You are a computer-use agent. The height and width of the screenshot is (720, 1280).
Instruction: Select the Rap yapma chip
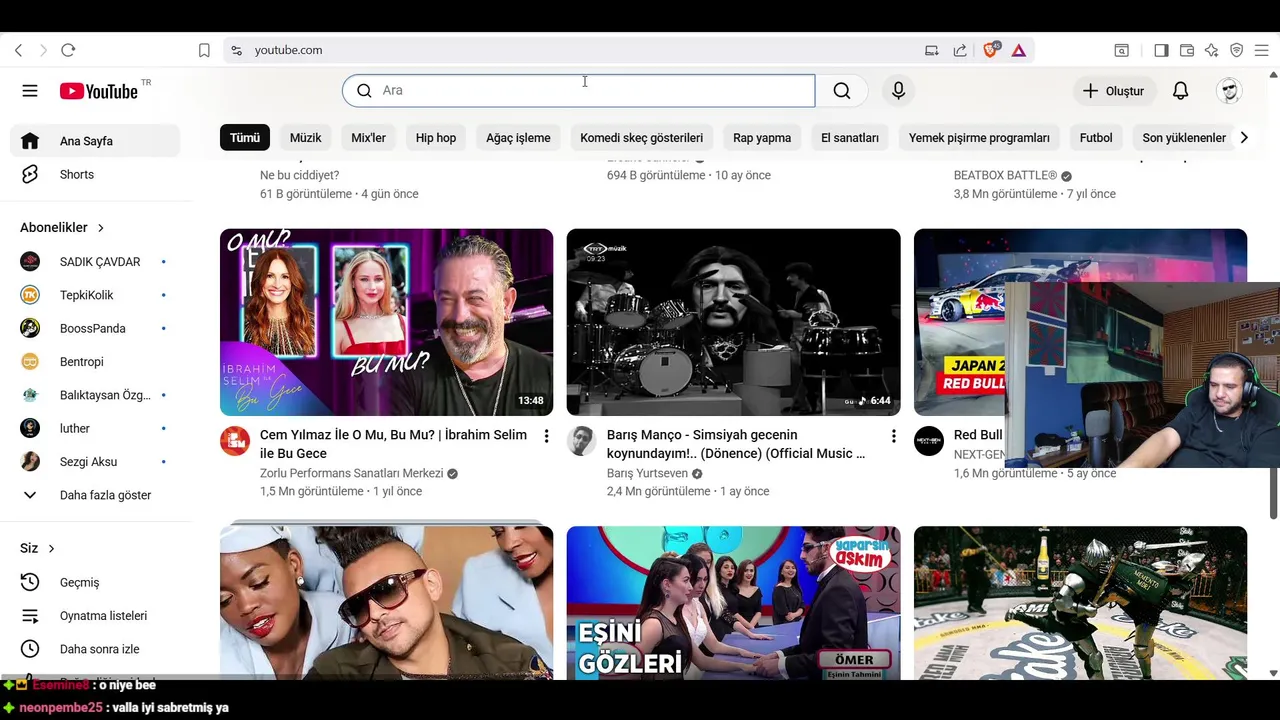pos(762,138)
